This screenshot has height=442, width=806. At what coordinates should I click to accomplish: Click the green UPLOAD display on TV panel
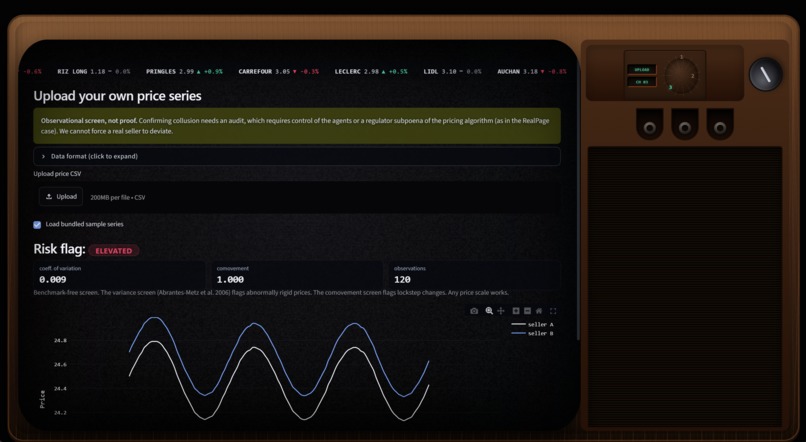coord(642,69)
